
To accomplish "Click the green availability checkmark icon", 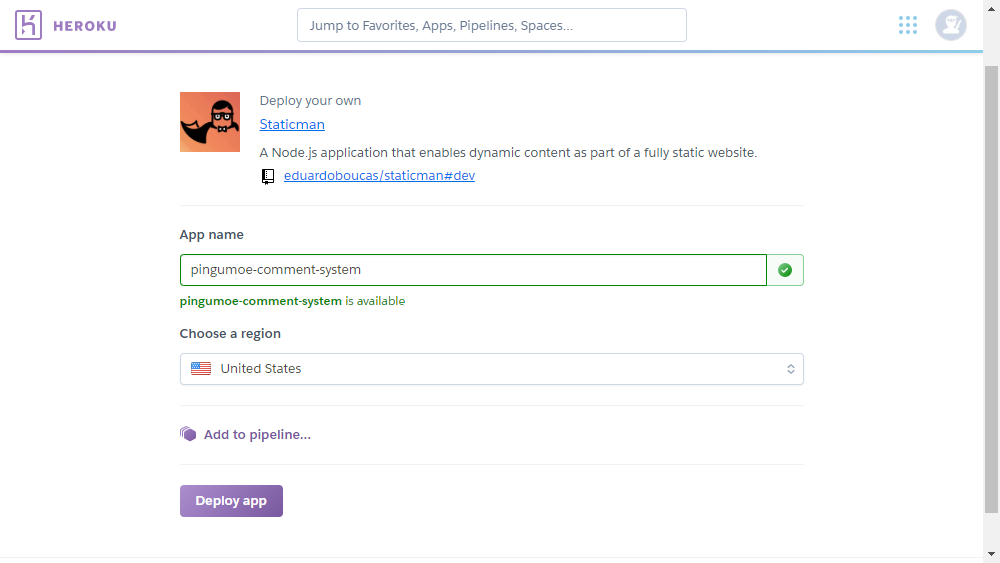I will coord(785,270).
